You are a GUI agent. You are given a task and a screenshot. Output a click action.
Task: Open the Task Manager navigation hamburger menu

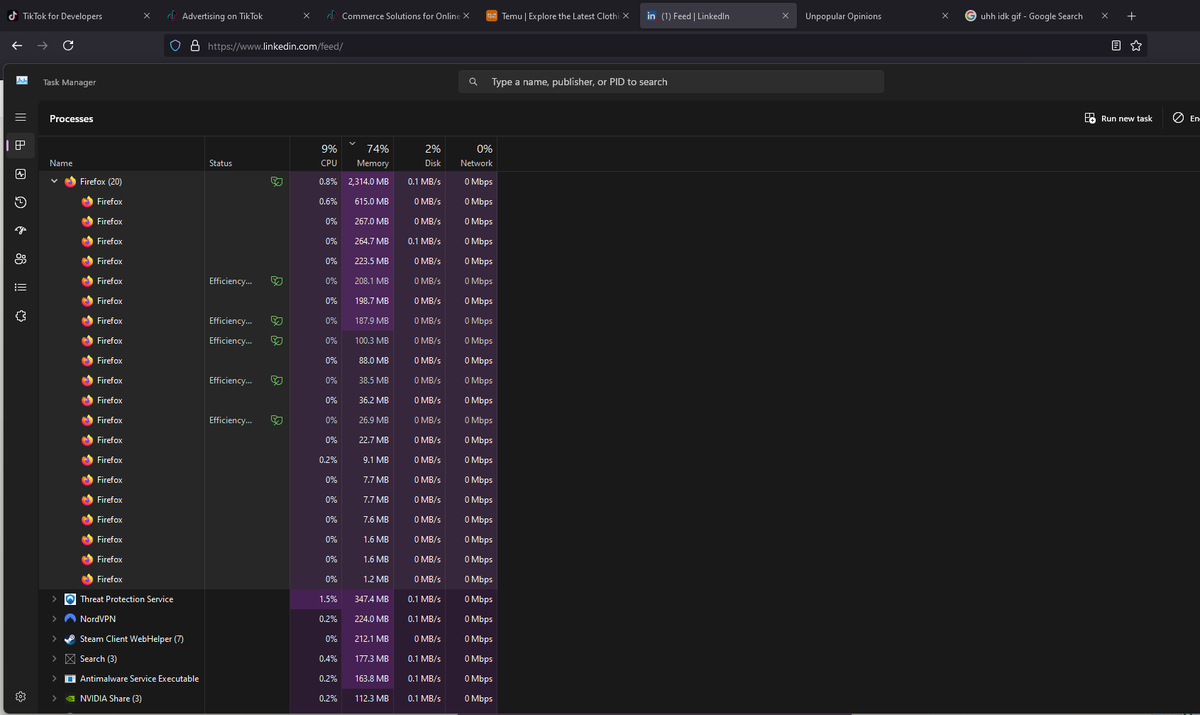(20, 118)
